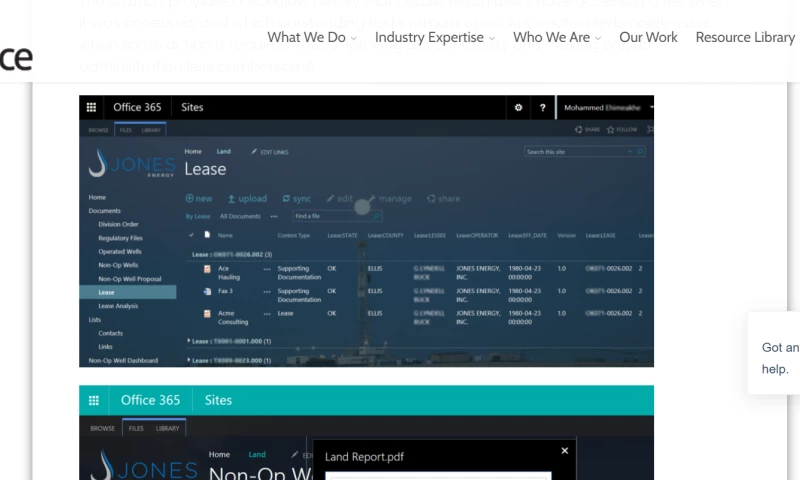Click the LIBRARY tab in the lower screenshot

click(x=167, y=428)
